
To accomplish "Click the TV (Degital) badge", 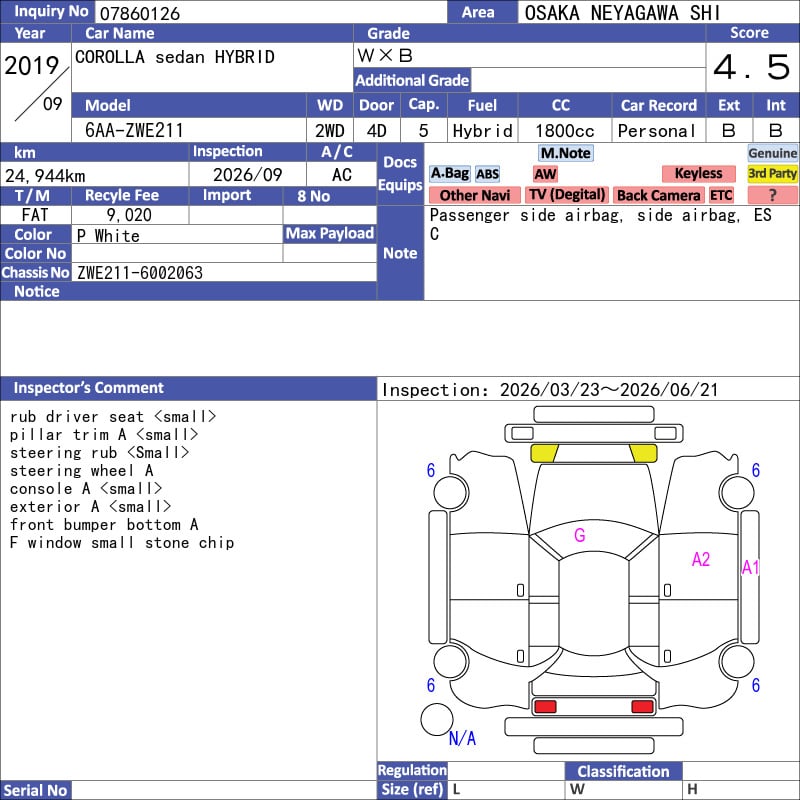I will click(567, 196).
